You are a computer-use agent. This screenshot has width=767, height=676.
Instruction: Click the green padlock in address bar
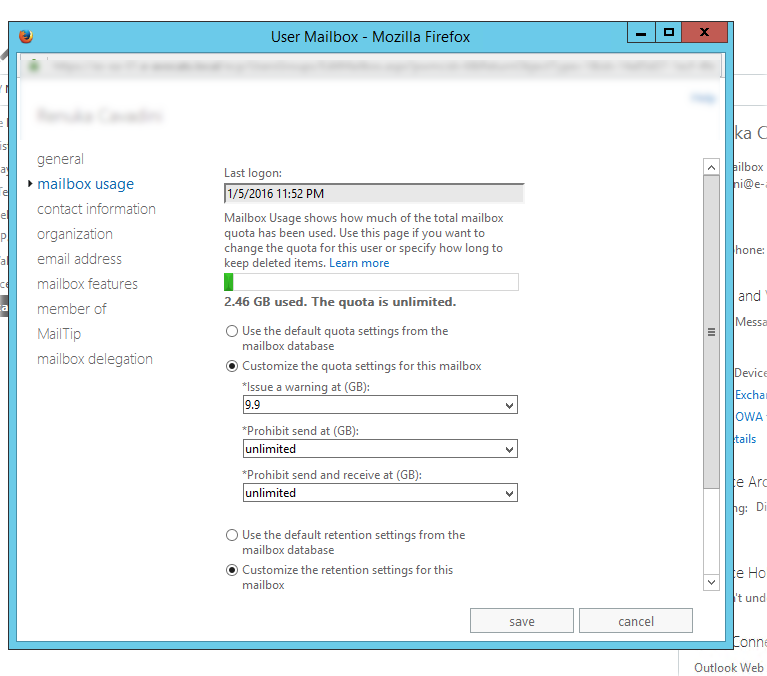pyautogui.click(x=34, y=66)
